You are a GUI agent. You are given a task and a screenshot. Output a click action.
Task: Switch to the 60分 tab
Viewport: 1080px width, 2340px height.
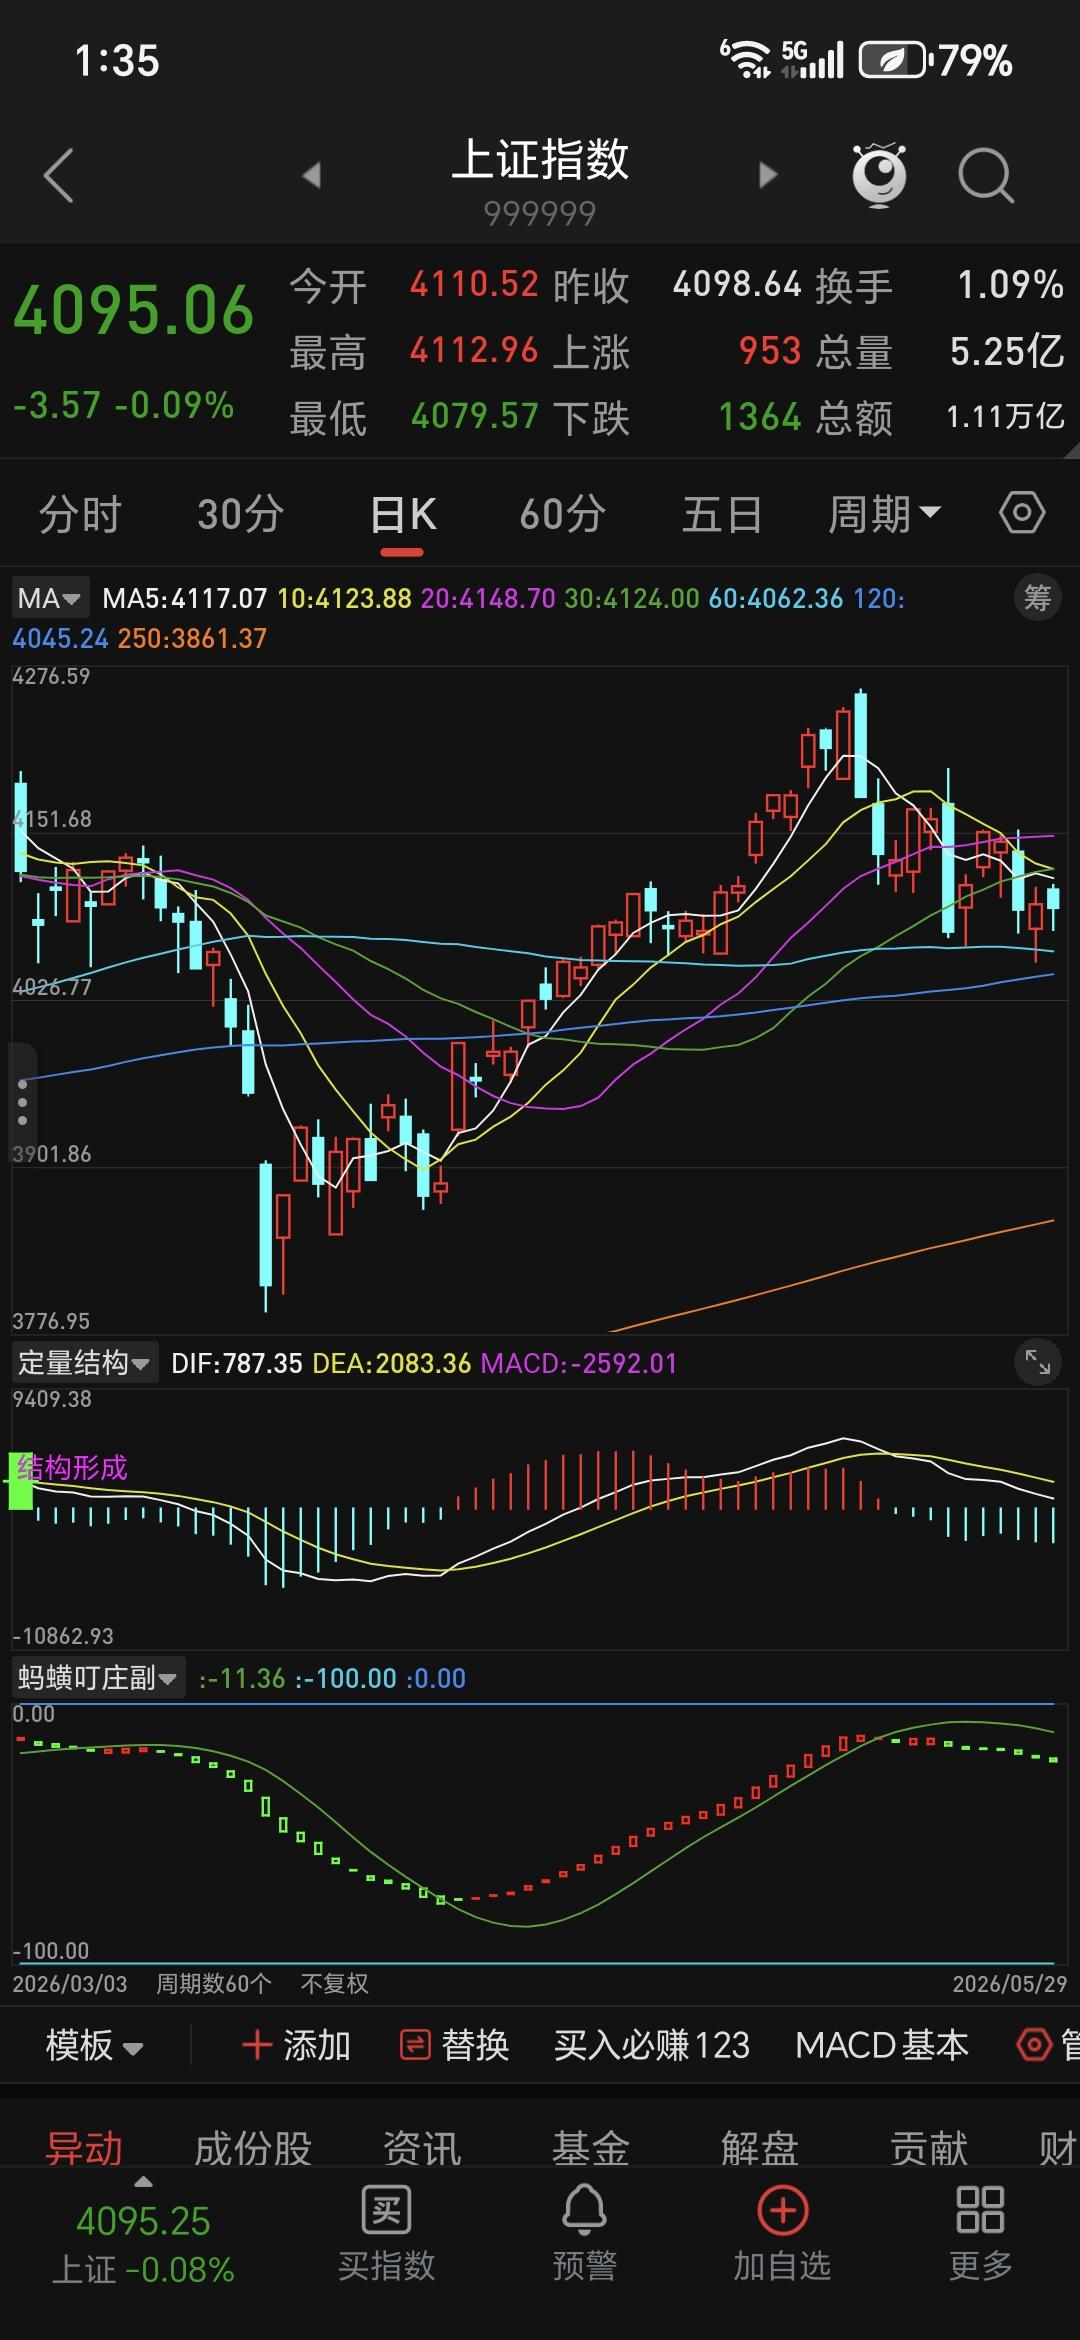coord(562,514)
